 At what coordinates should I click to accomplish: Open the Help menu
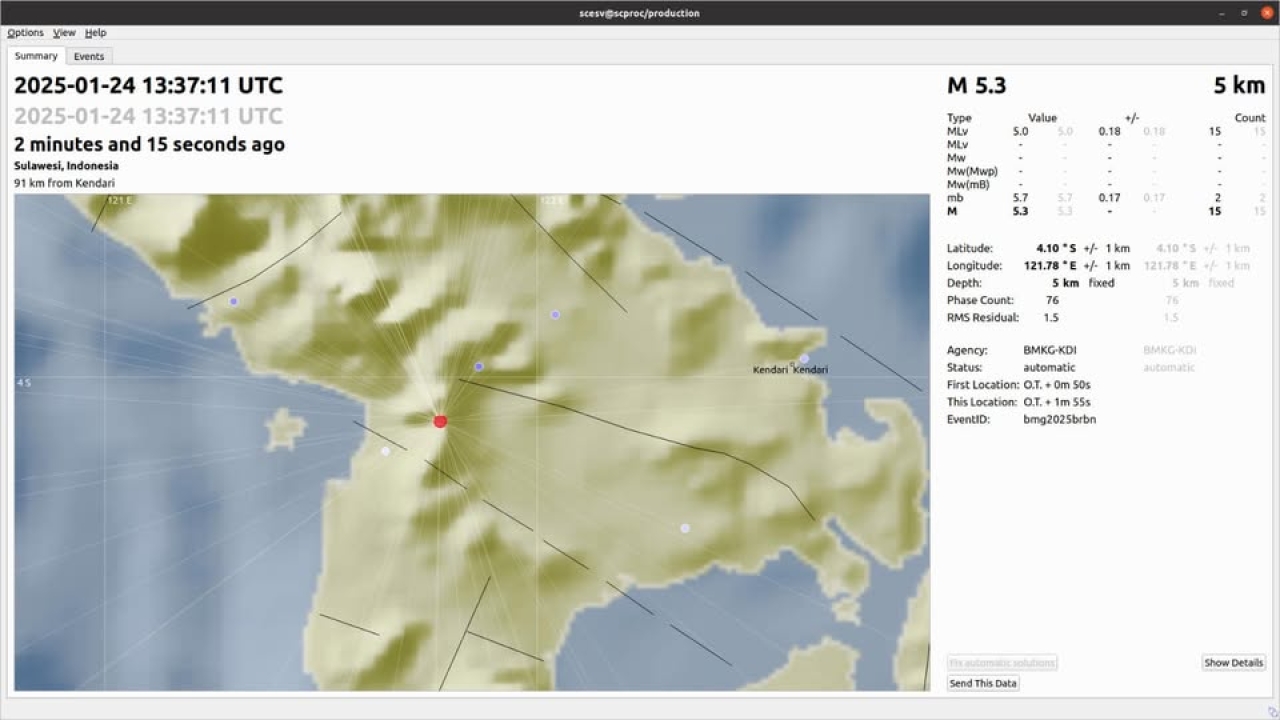click(x=95, y=33)
